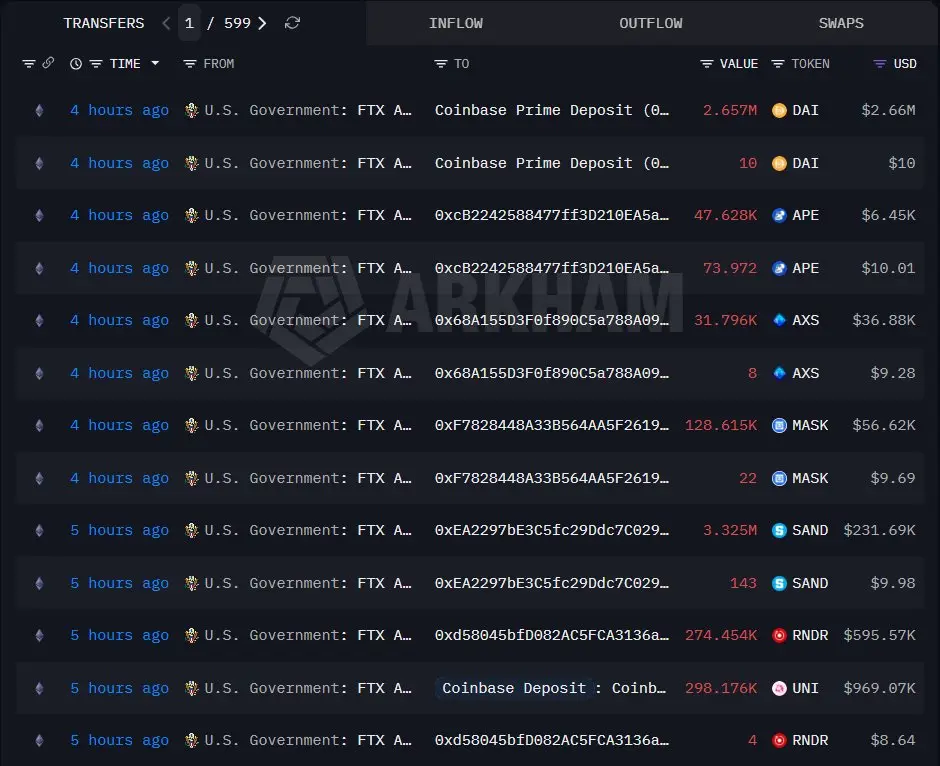
Task: Click the APE token icon in the 73.972 row
Action: [779, 268]
